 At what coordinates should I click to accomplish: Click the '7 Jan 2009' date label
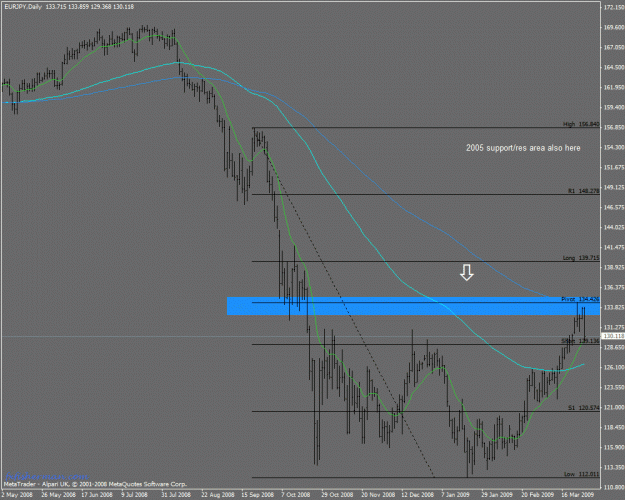tap(455, 495)
